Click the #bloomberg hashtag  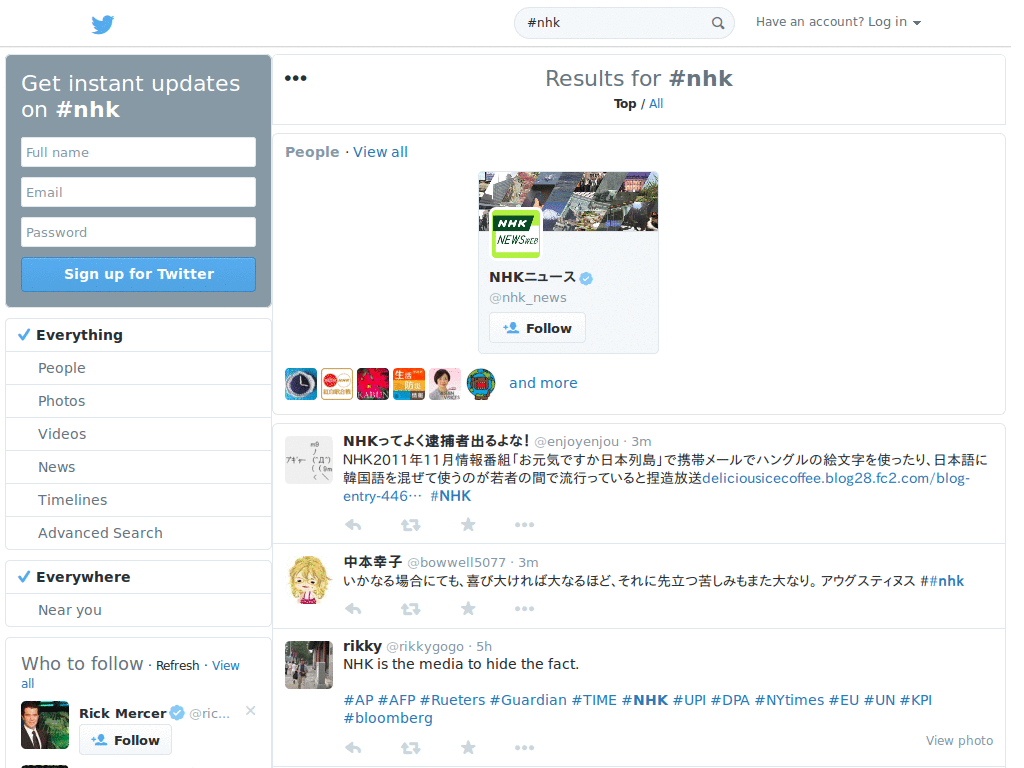point(388,718)
